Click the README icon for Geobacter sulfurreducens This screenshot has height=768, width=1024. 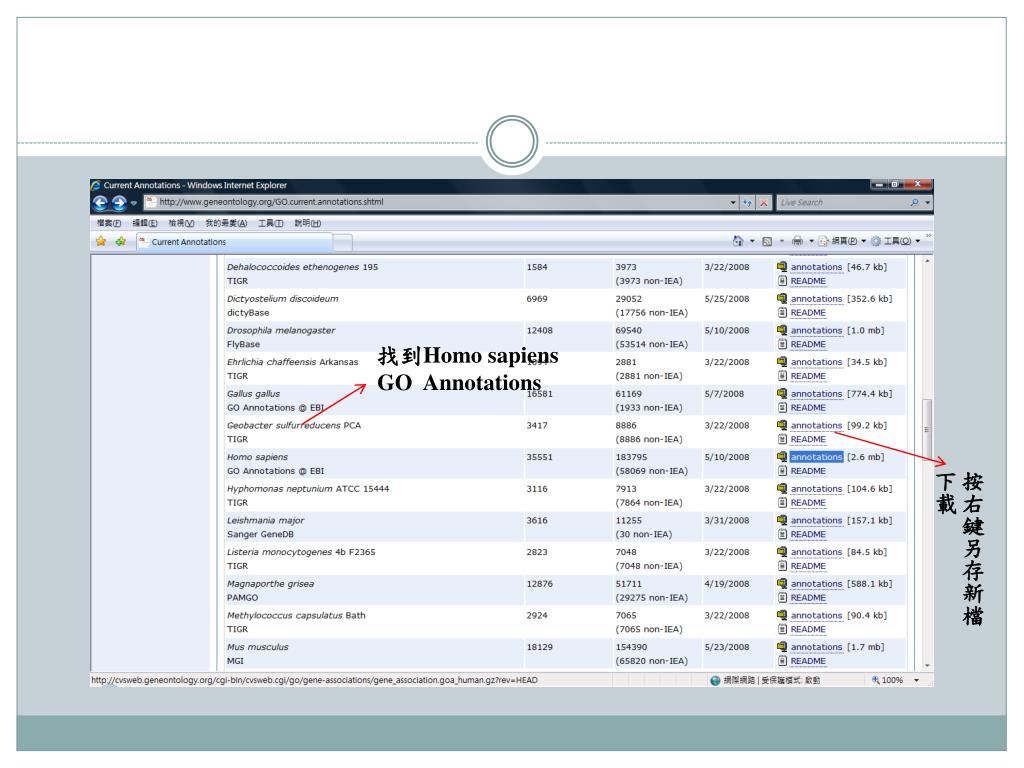[x=782, y=439]
